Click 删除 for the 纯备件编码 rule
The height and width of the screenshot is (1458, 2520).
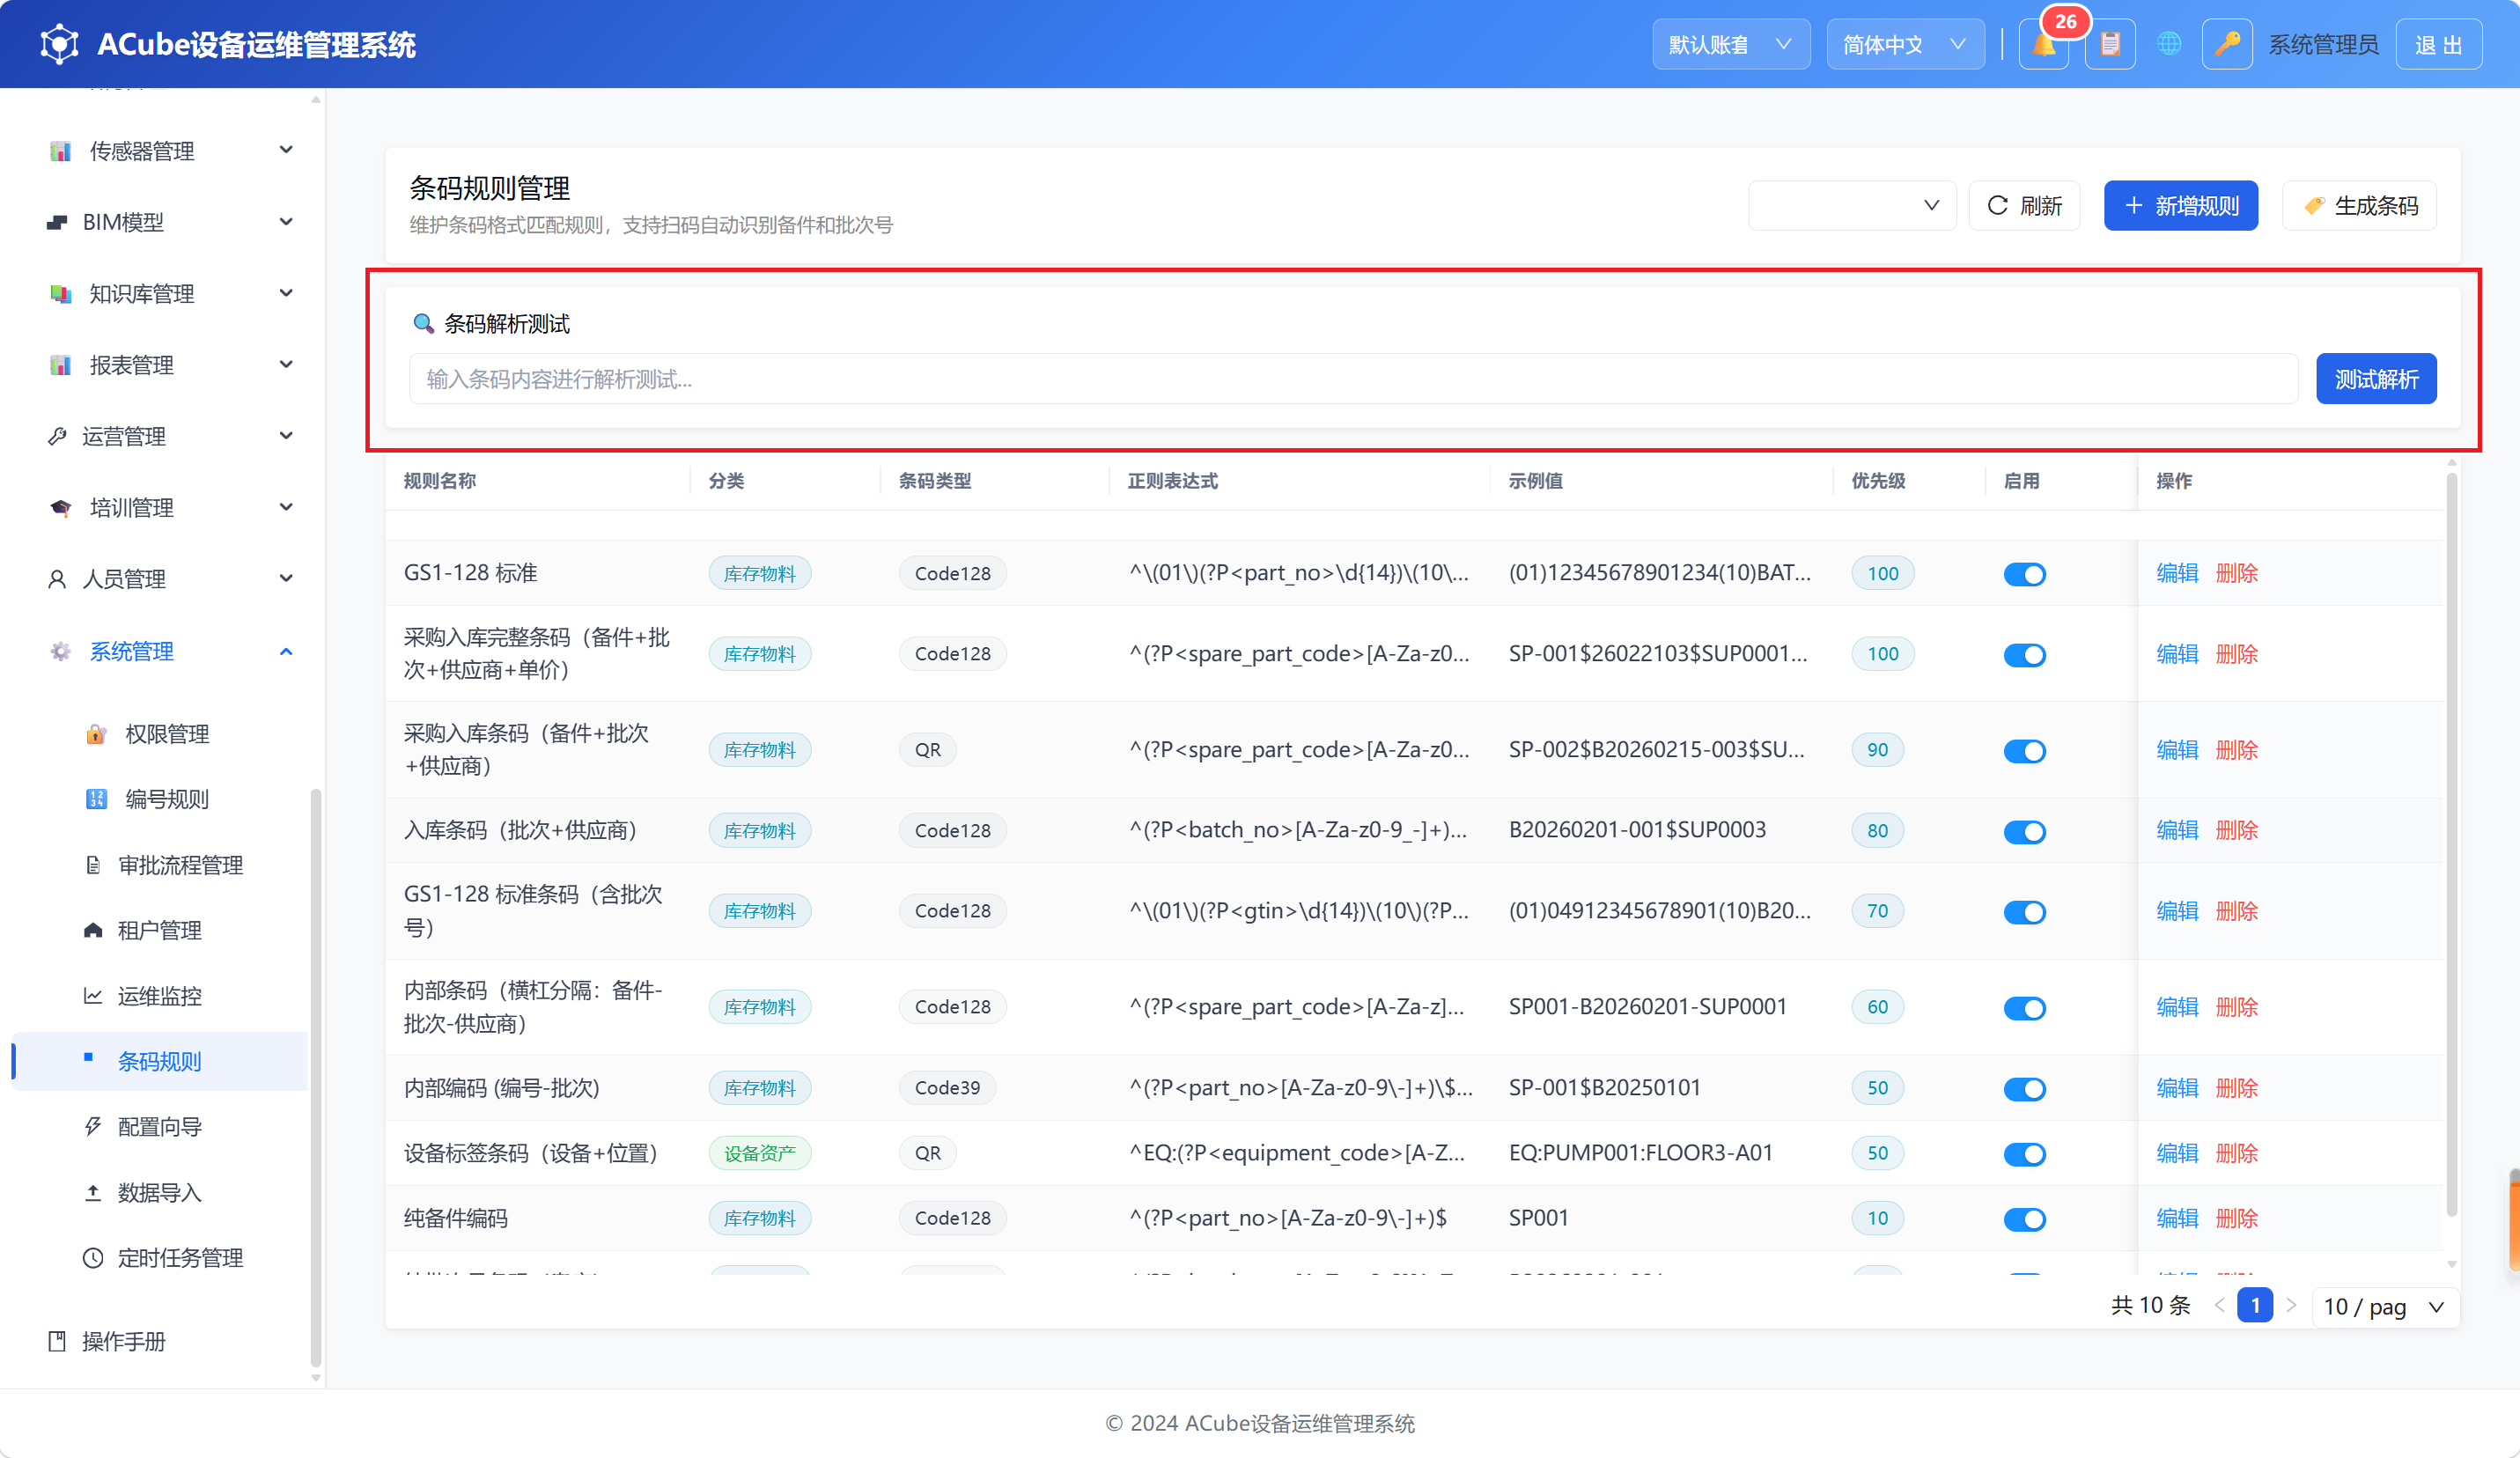click(x=2236, y=1218)
